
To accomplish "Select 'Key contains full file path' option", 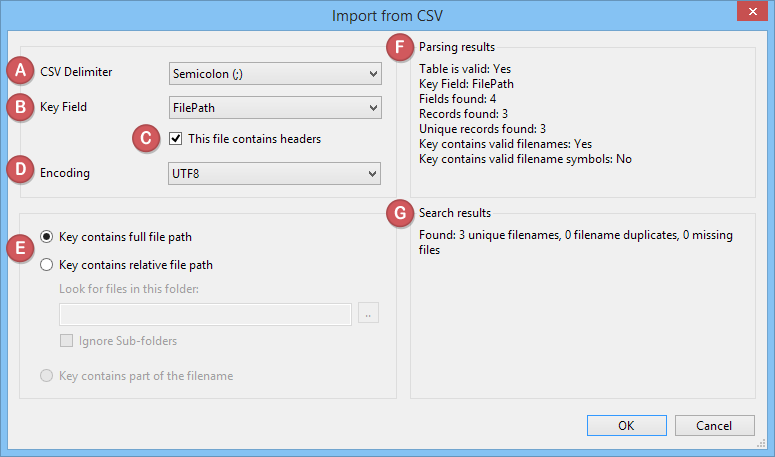I will point(46,237).
